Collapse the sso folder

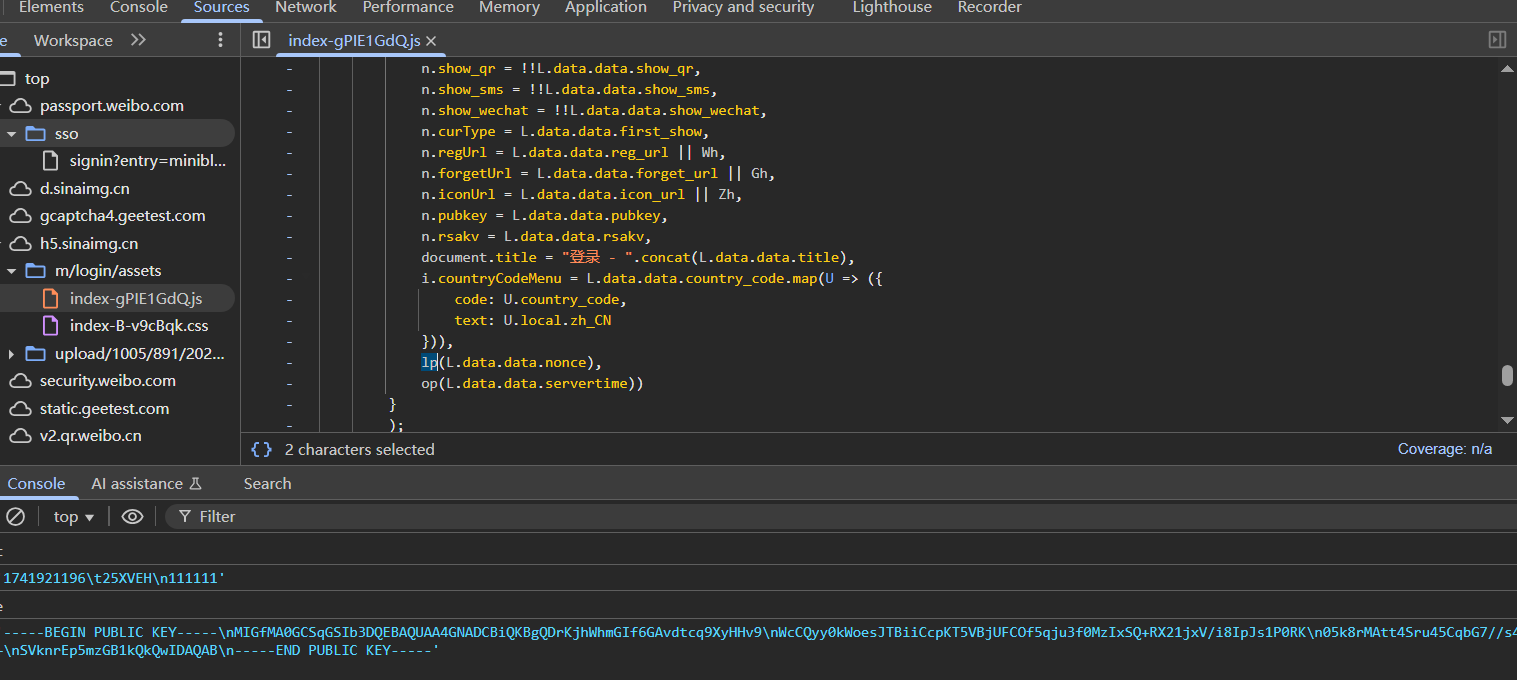(x=11, y=134)
